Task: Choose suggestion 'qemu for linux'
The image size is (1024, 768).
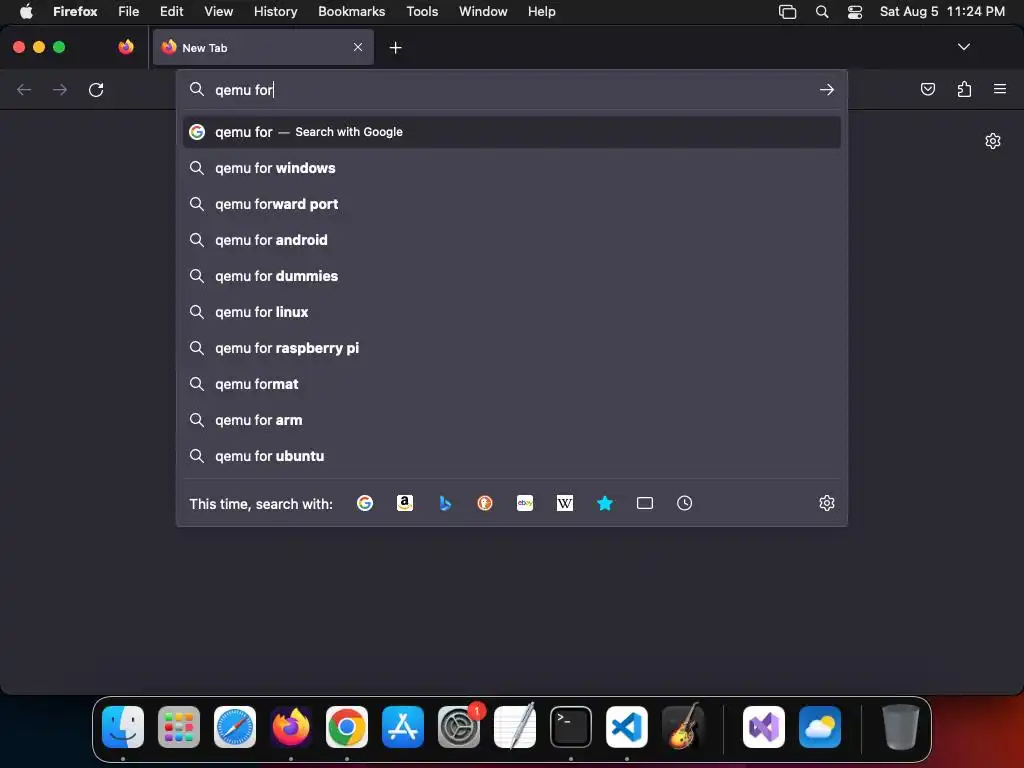Action: (x=511, y=312)
